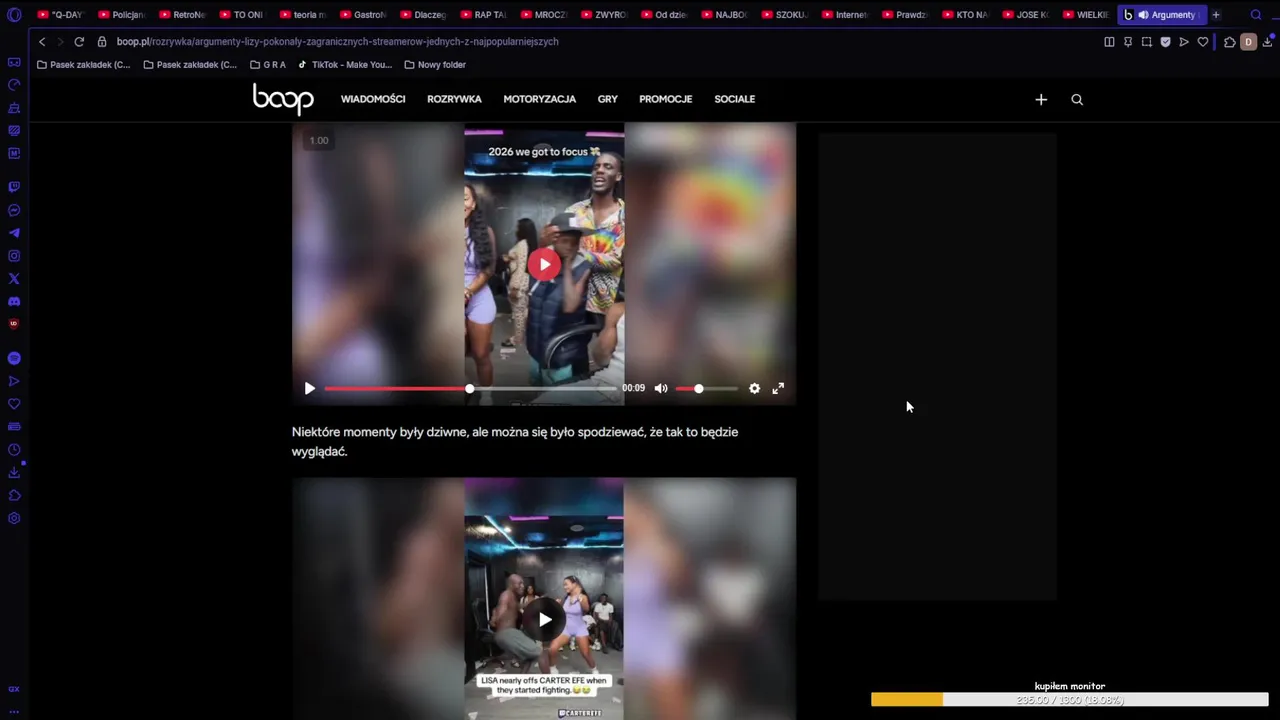The image size is (1280, 720).
Task: Open the split screen icon in address bar
Action: tap(1109, 42)
